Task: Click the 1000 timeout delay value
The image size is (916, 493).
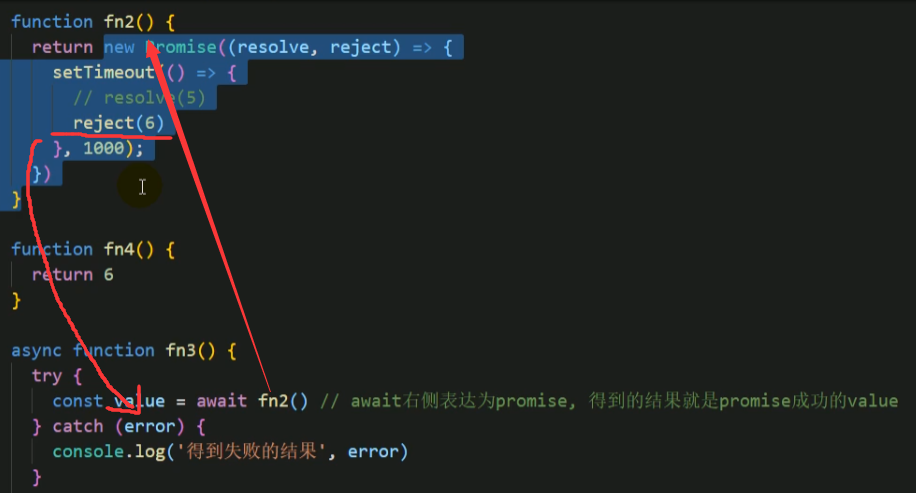Action: 103,148
